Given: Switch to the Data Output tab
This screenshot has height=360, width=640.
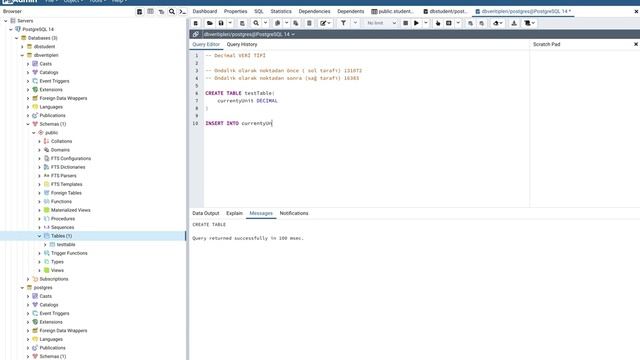Looking at the screenshot, I should 206,213.
